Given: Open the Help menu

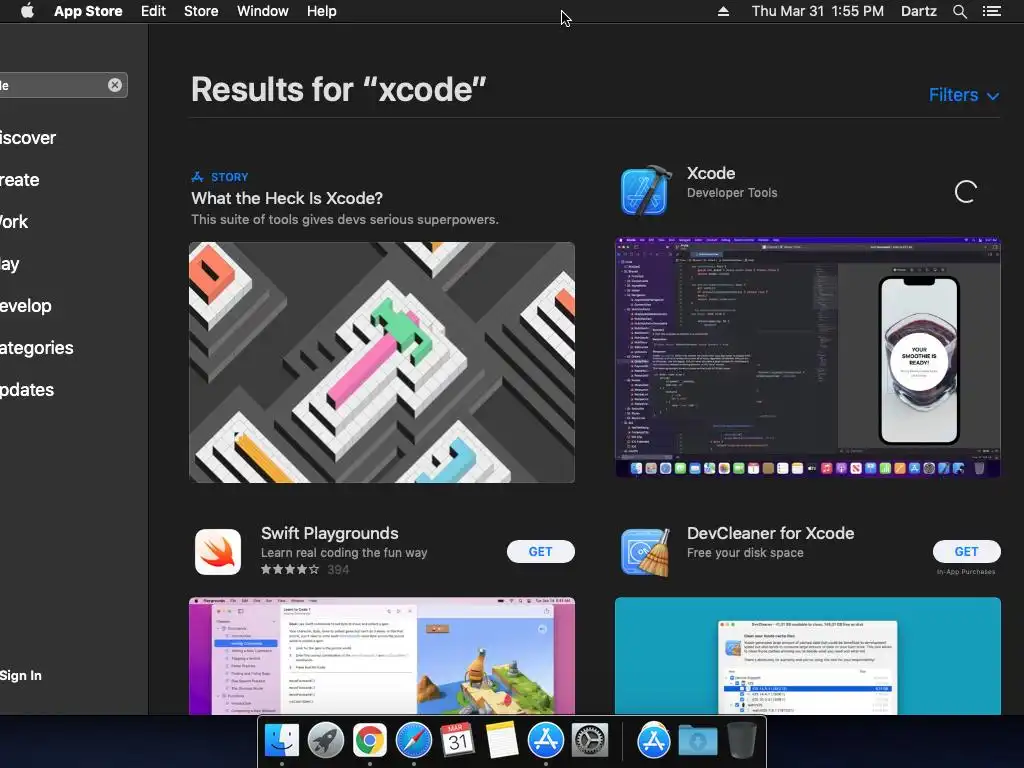Looking at the screenshot, I should (x=322, y=11).
